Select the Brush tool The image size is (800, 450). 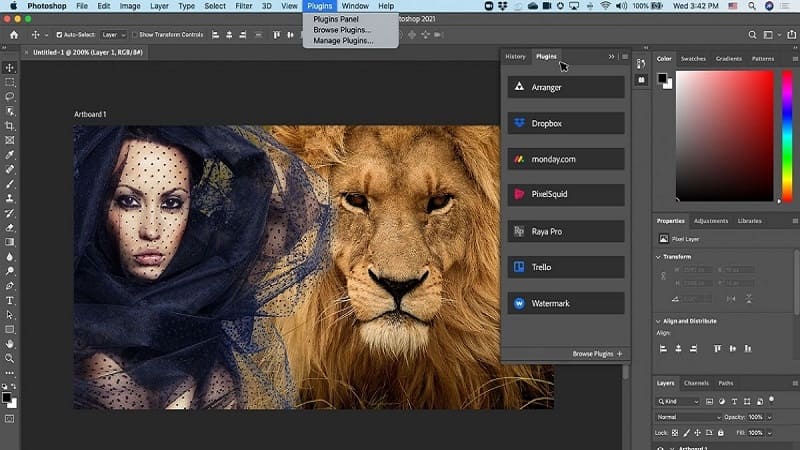coord(10,184)
